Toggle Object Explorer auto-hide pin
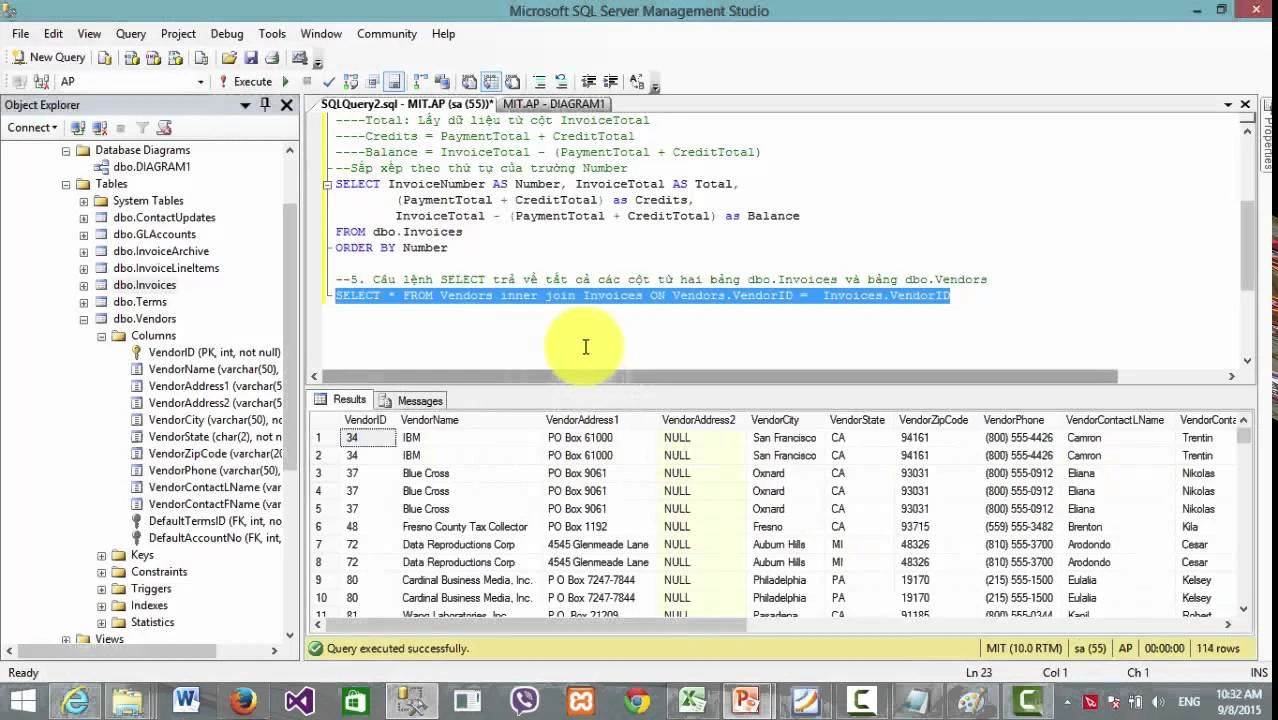Screen dimensions: 1278x720 [265, 105]
